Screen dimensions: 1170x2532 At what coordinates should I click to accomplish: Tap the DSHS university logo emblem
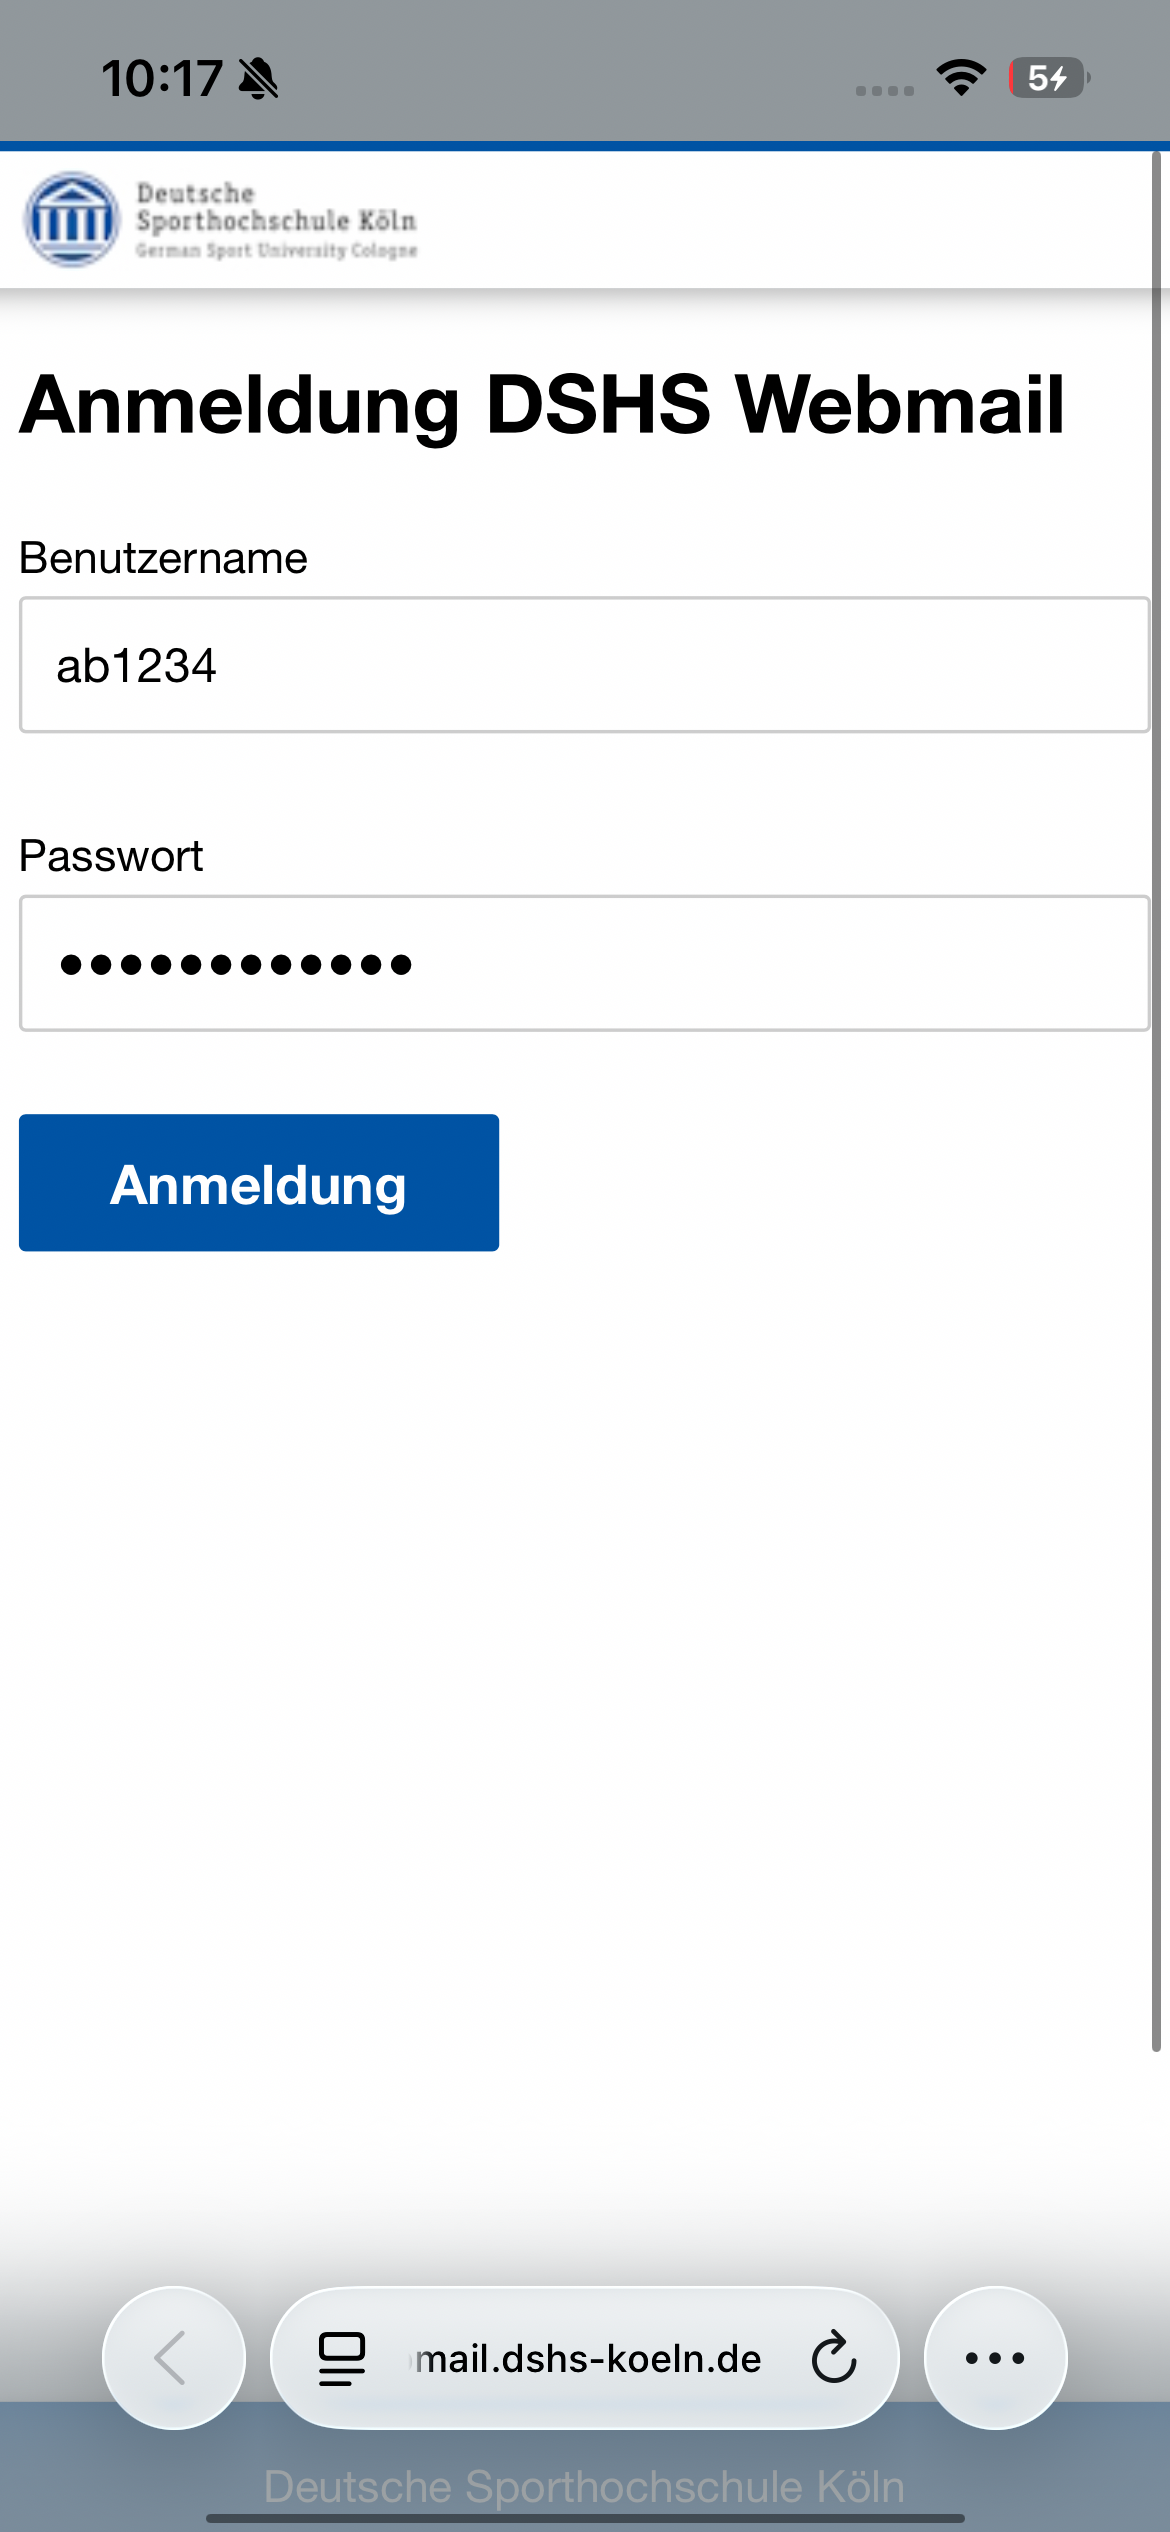coord(71,220)
